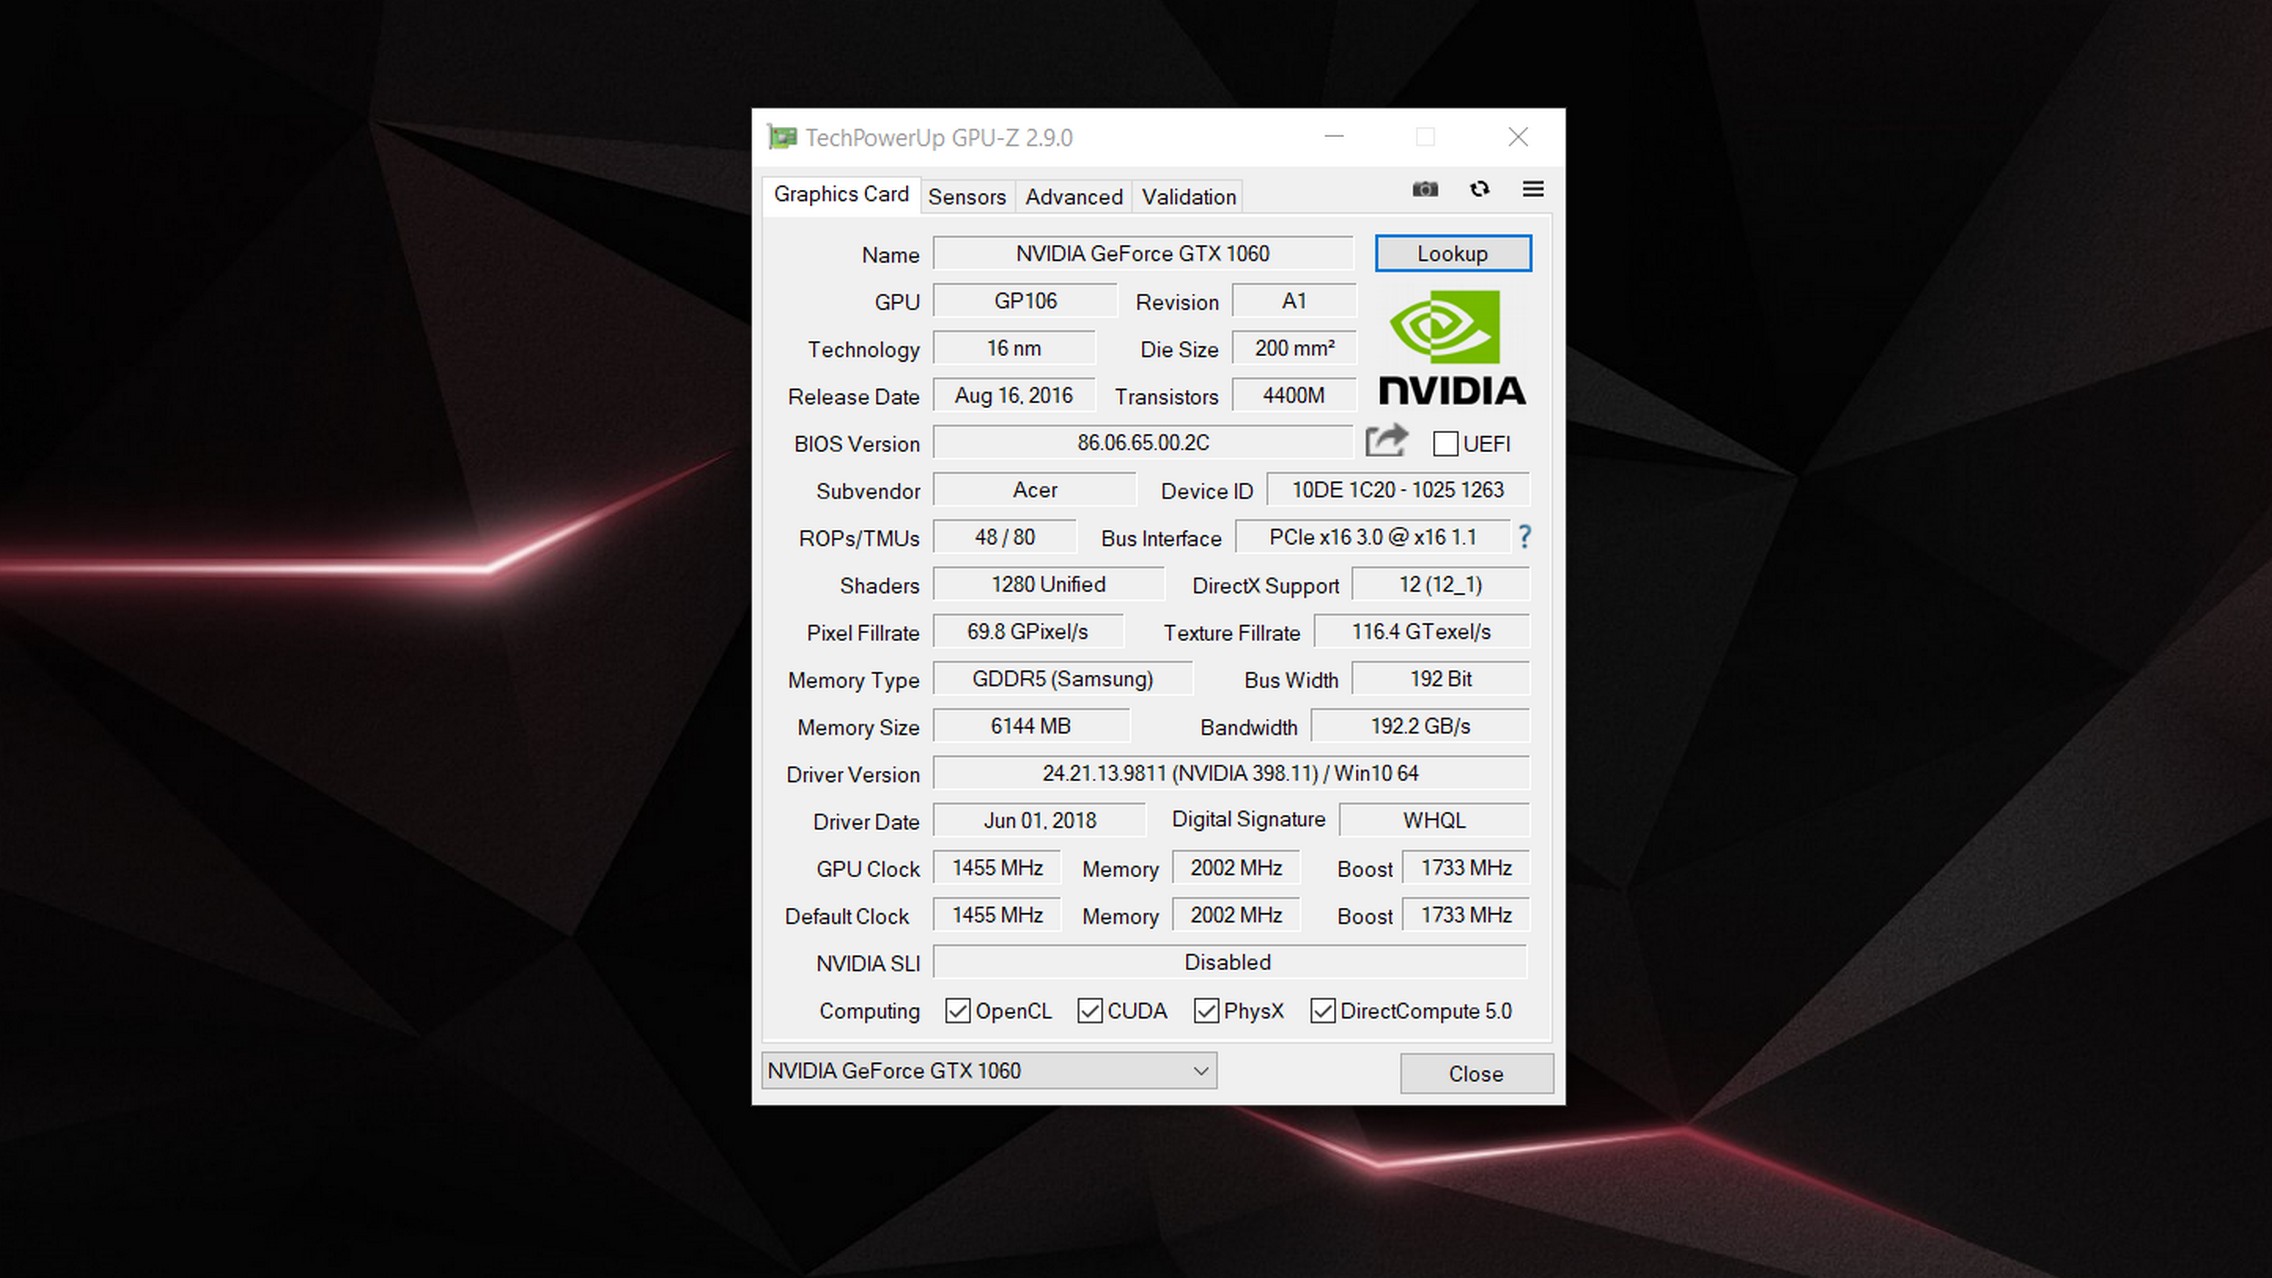Click the Name field NVIDIA GeForce GTX 1060

tap(1143, 253)
